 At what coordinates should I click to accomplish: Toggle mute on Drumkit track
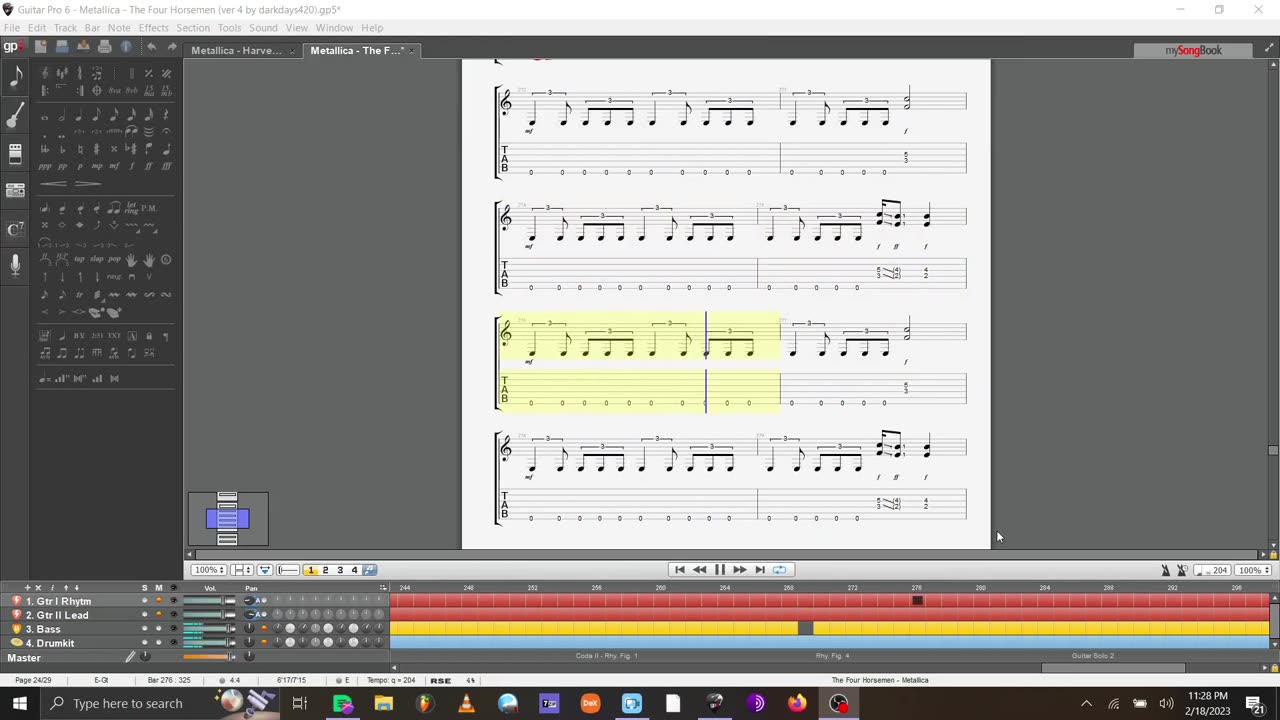click(x=158, y=643)
